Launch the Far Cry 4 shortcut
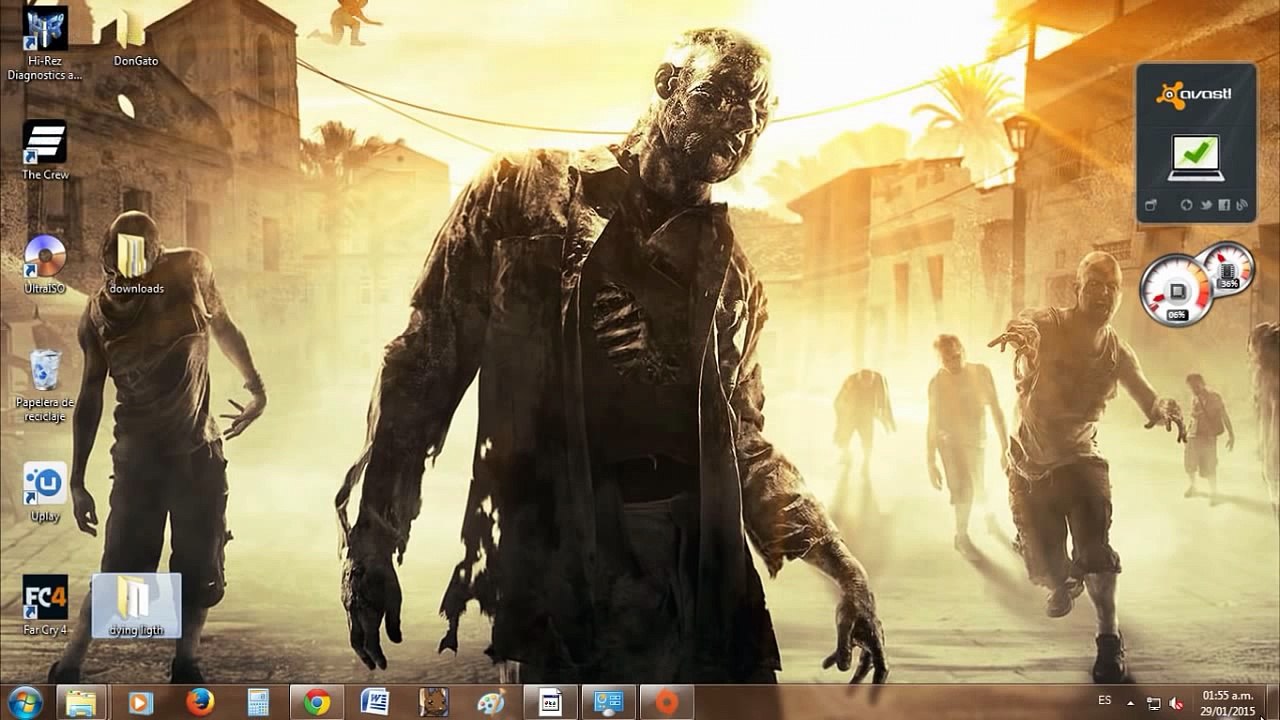The width and height of the screenshot is (1280, 720). coord(45,605)
